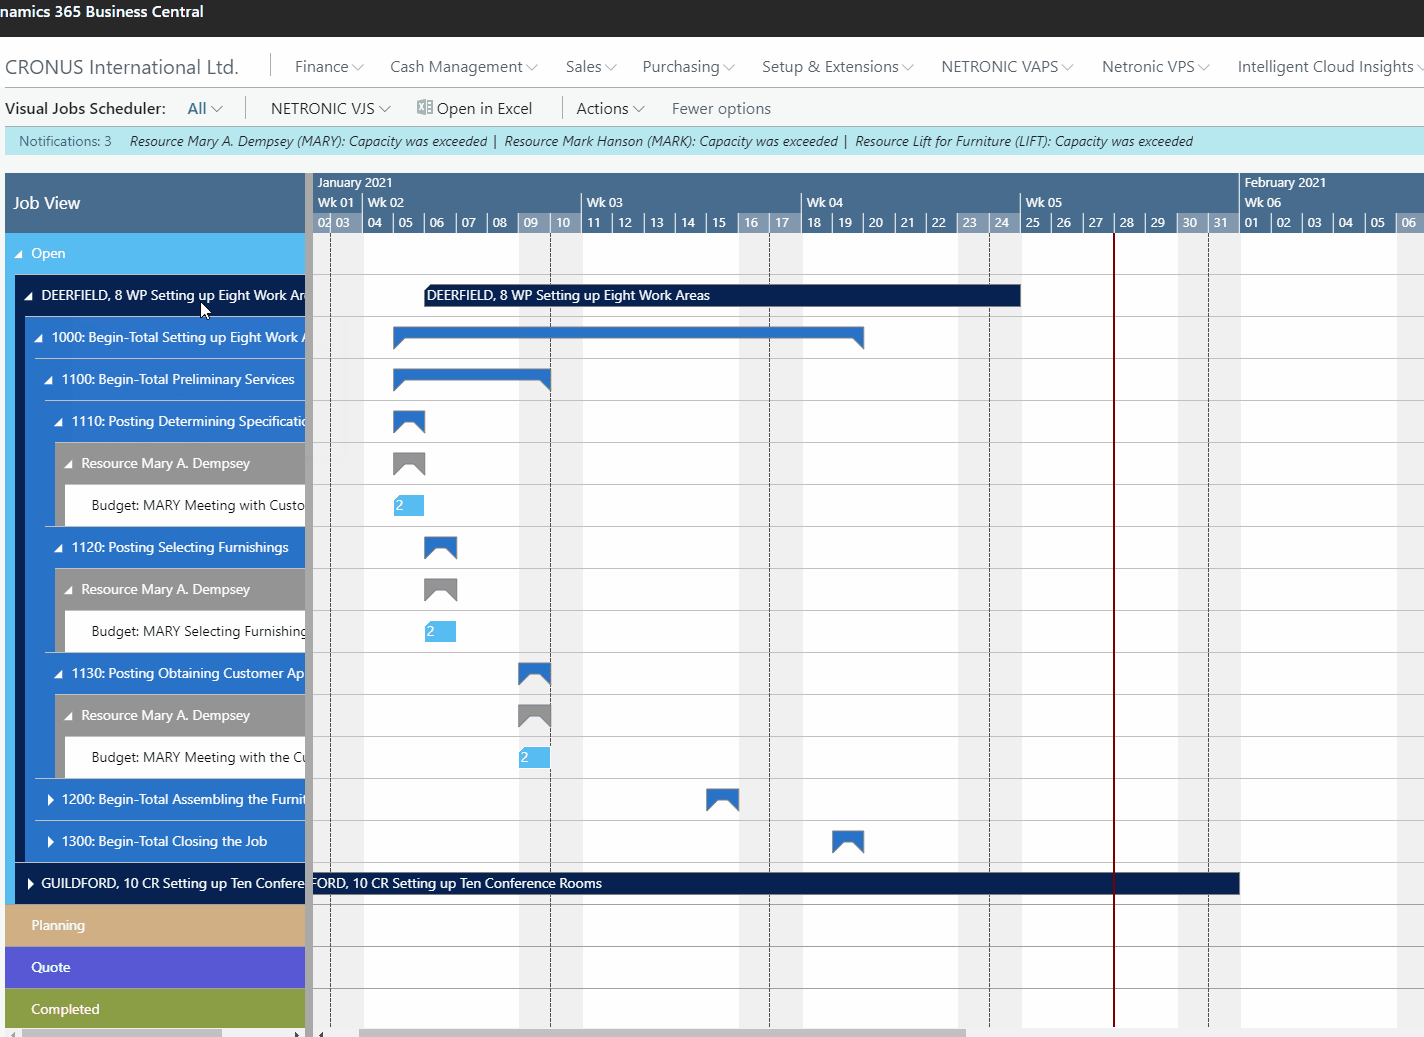Click the milestone for 1130 Posting Obtaining Customer Approval
The image size is (1424, 1037).
[533, 673]
